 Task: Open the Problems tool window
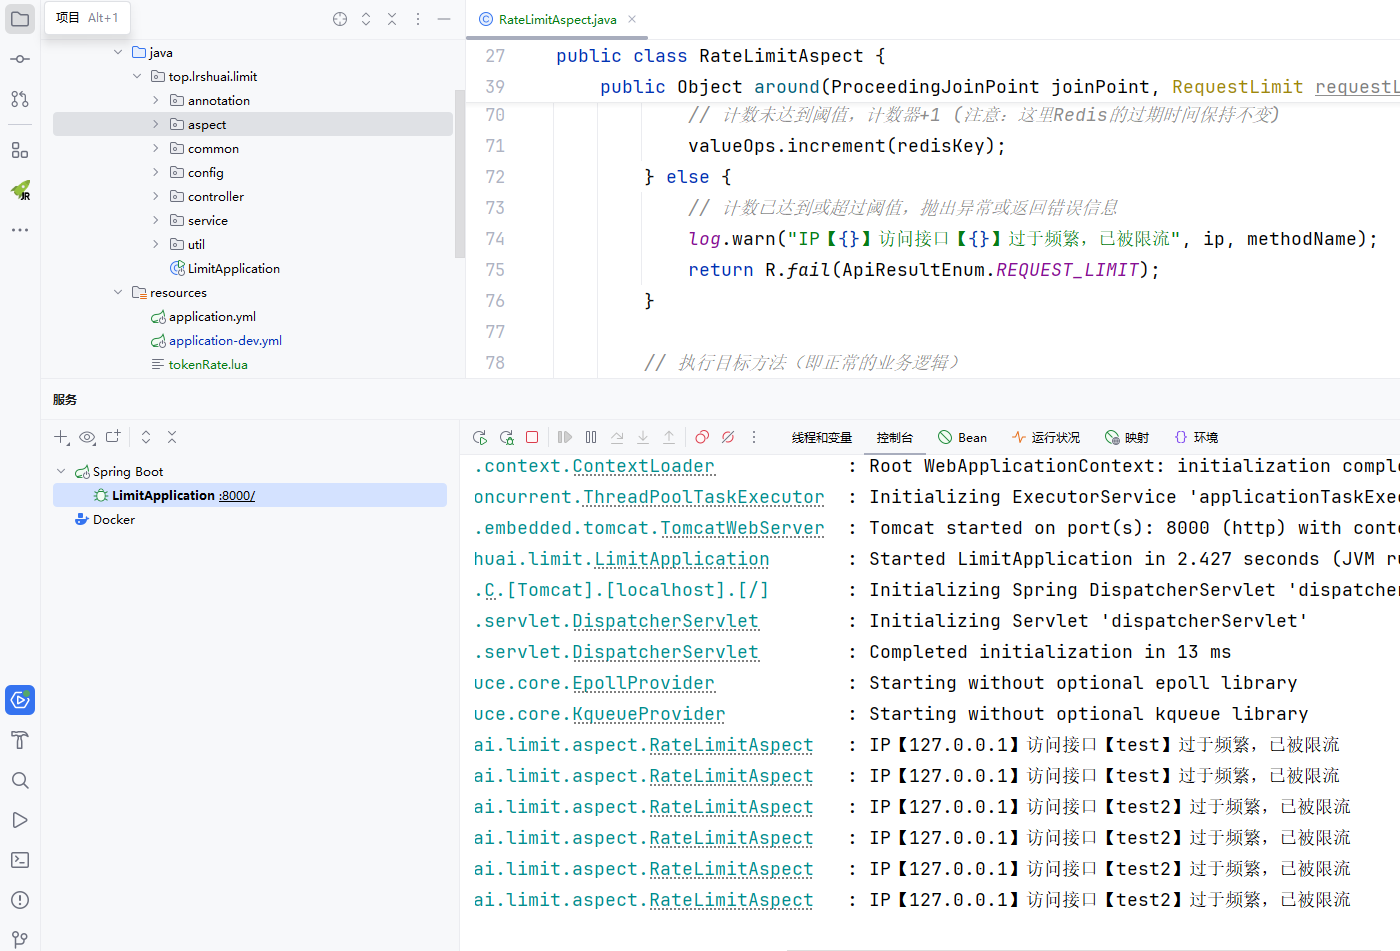click(20, 900)
